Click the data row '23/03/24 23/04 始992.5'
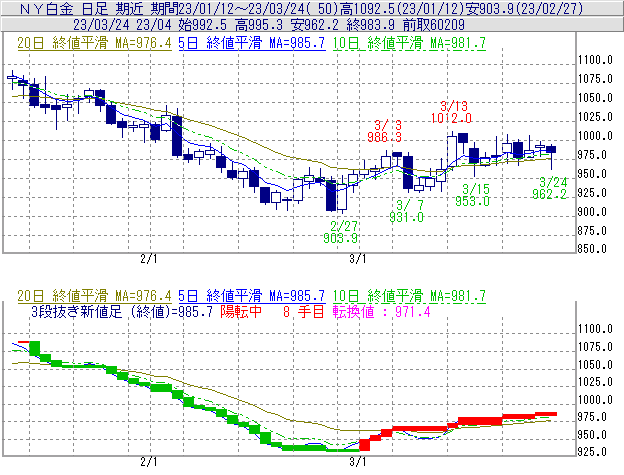 click(150, 25)
